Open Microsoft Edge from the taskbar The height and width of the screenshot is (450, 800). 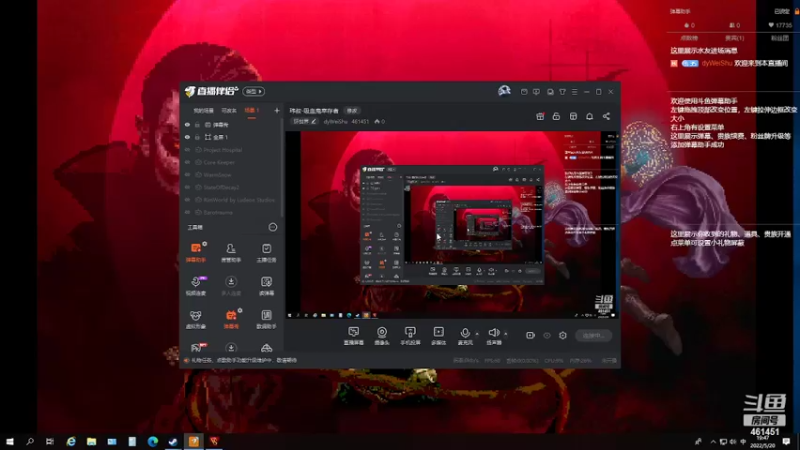pos(153,441)
